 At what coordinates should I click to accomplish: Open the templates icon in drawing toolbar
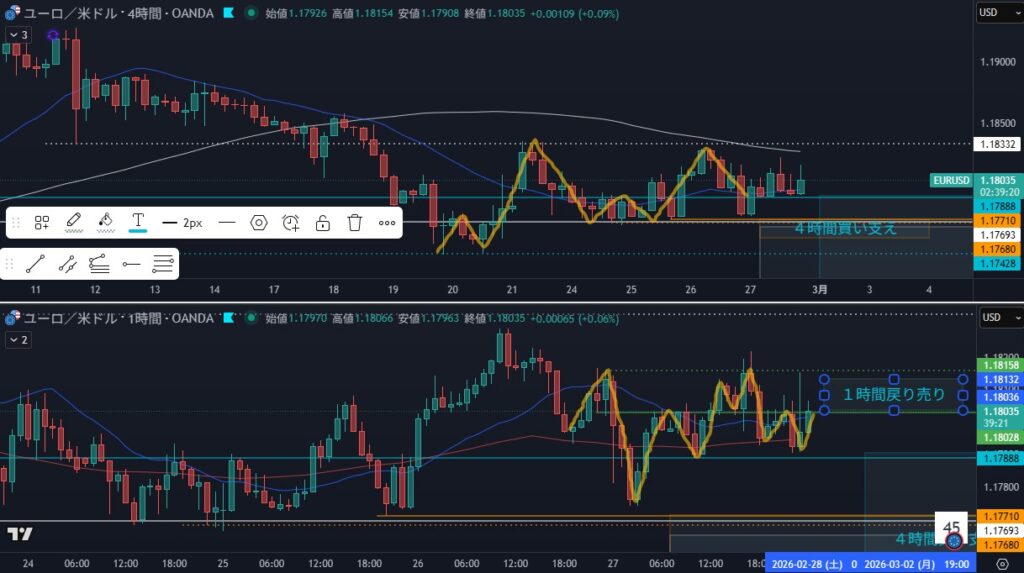pos(42,222)
